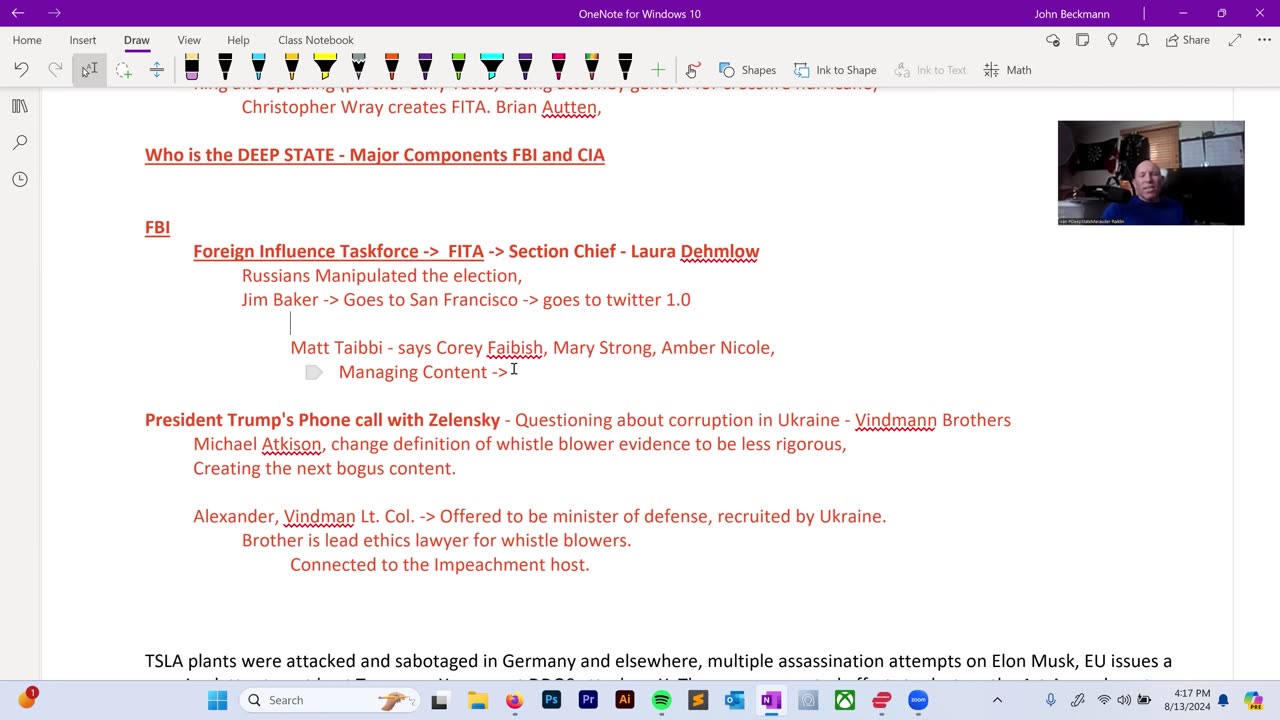
Task: Click Ink to Shape button
Action: (835, 70)
